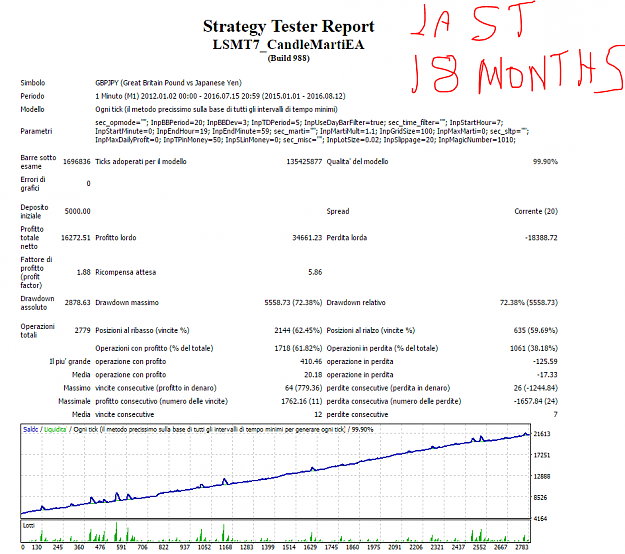
Task: Click the 4164 axis label on chart
Action: coord(540,519)
